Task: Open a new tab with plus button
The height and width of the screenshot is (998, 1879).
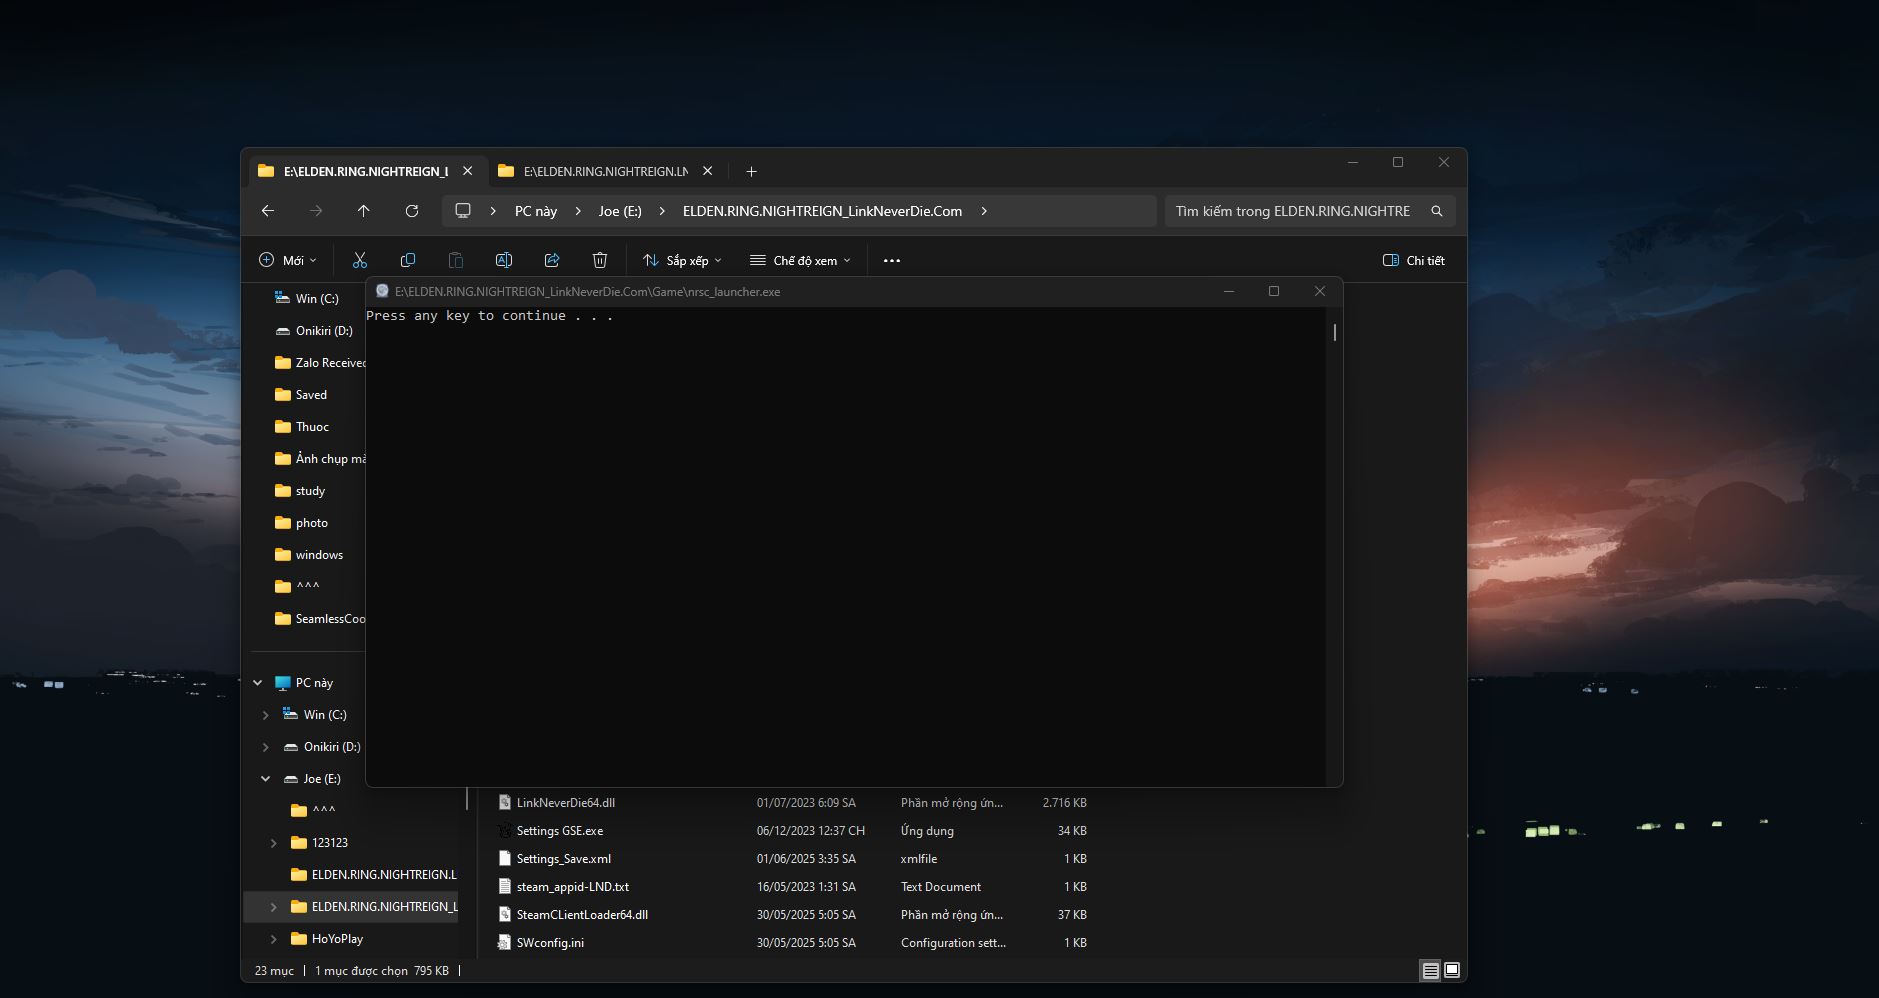Action: click(x=751, y=171)
